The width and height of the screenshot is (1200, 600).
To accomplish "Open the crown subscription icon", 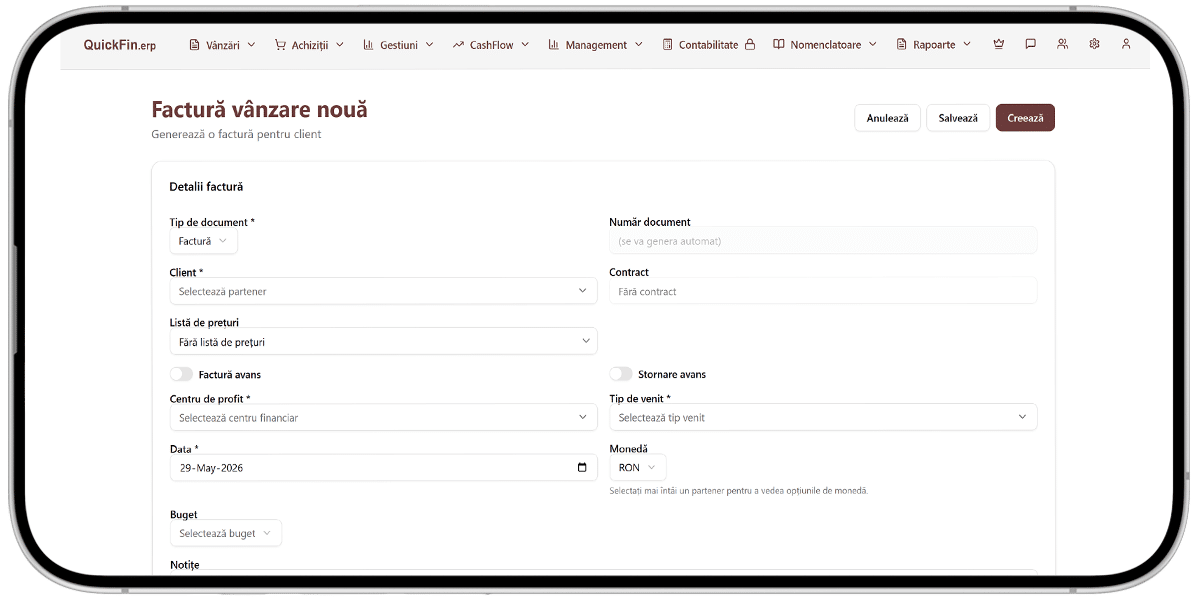I will coord(998,44).
